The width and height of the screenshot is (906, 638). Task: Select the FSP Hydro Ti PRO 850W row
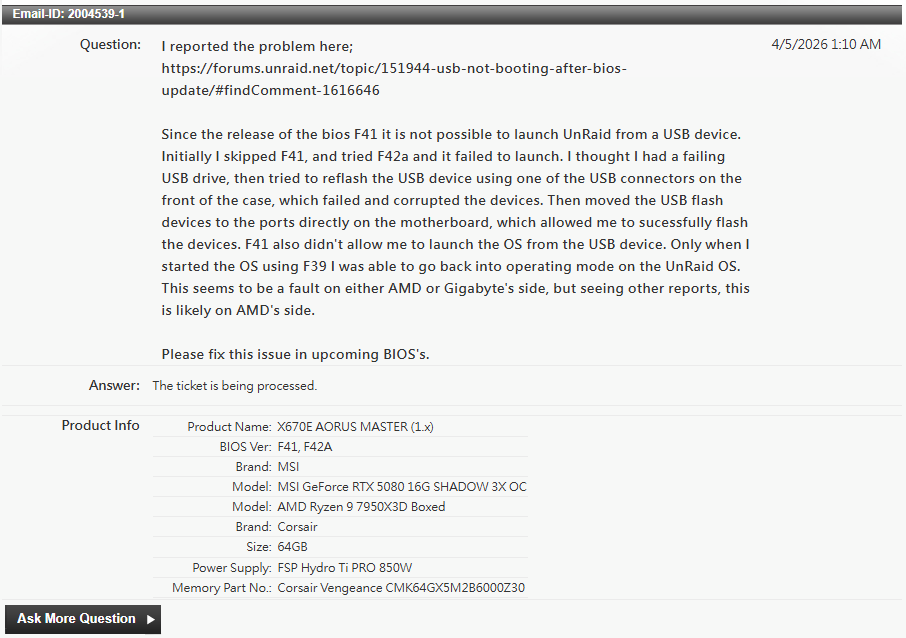click(x=340, y=567)
